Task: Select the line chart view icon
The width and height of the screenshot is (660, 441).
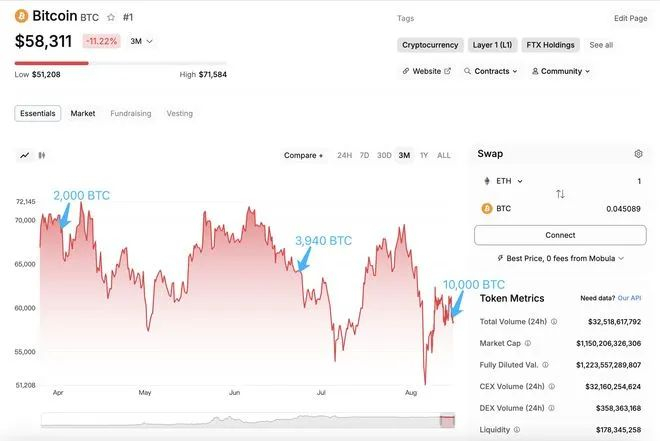Action: [x=25, y=155]
